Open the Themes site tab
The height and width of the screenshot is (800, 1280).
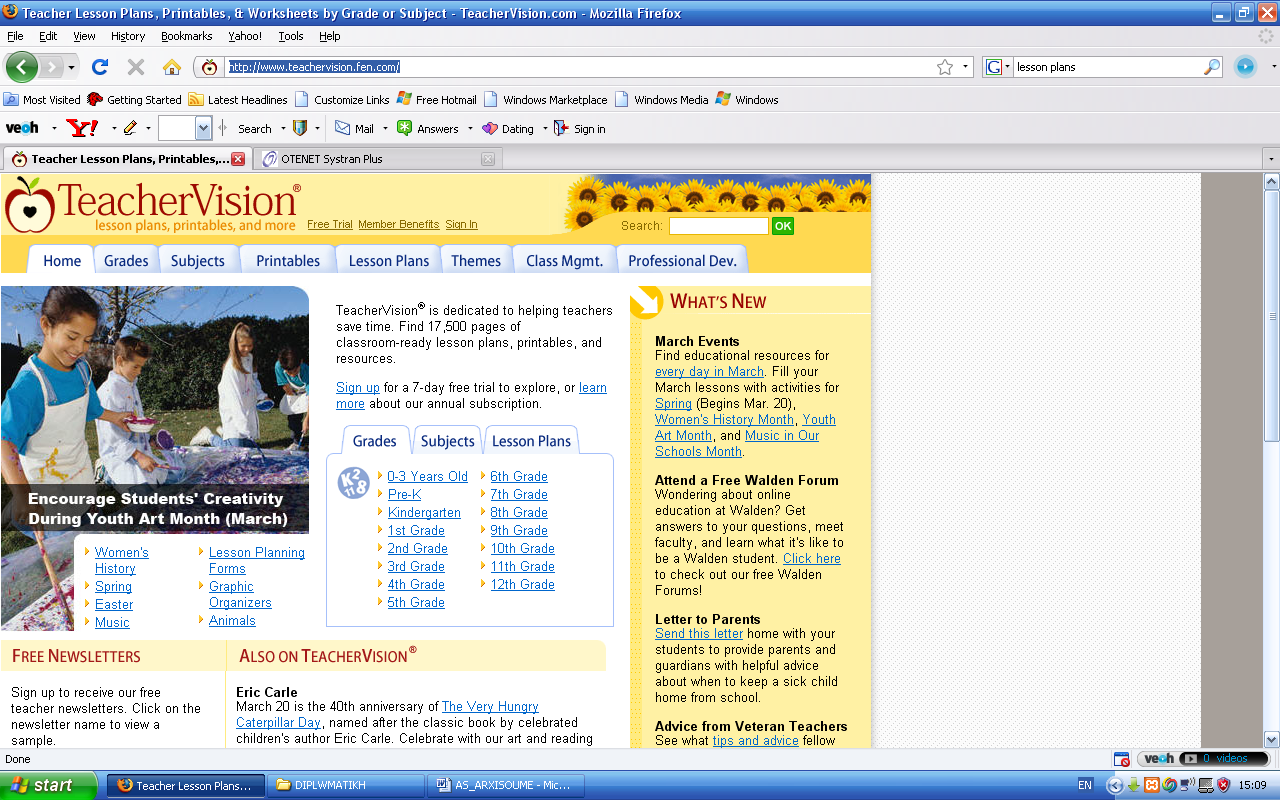pos(476,260)
